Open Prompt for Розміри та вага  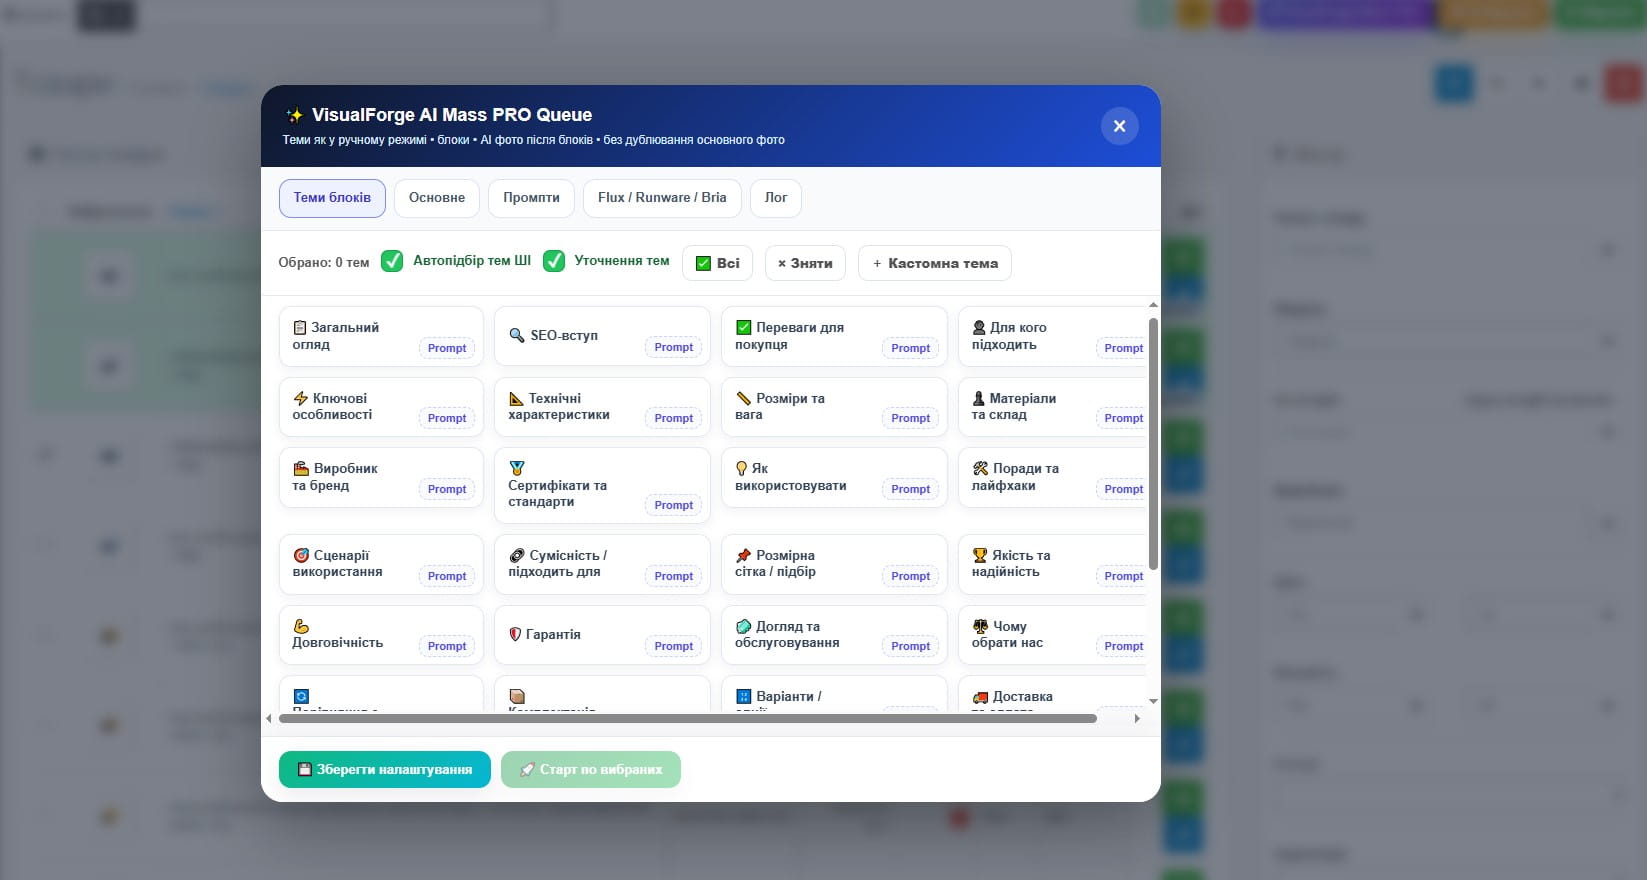coord(911,418)
